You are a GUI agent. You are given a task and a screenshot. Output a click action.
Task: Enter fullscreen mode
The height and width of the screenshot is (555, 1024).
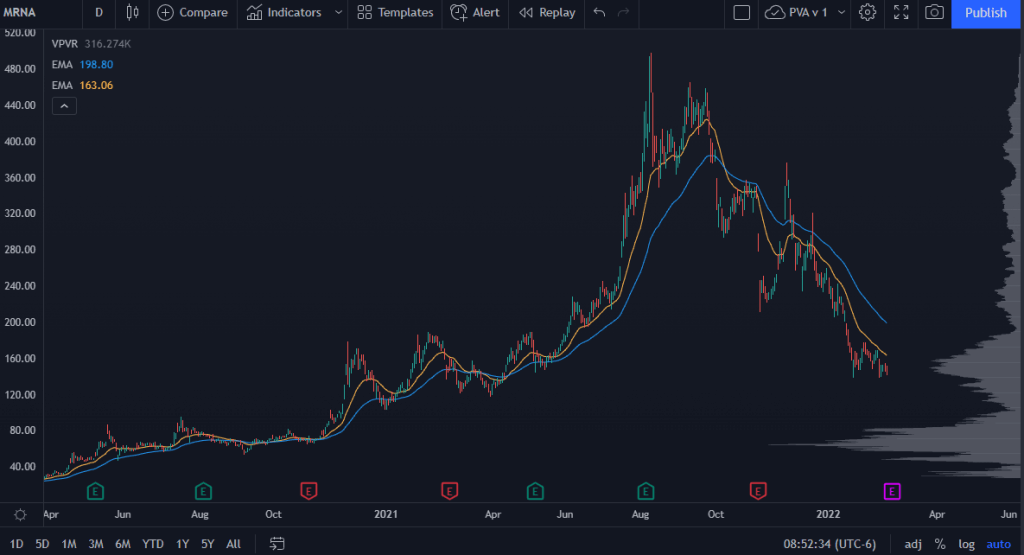(x=901, y=12)
